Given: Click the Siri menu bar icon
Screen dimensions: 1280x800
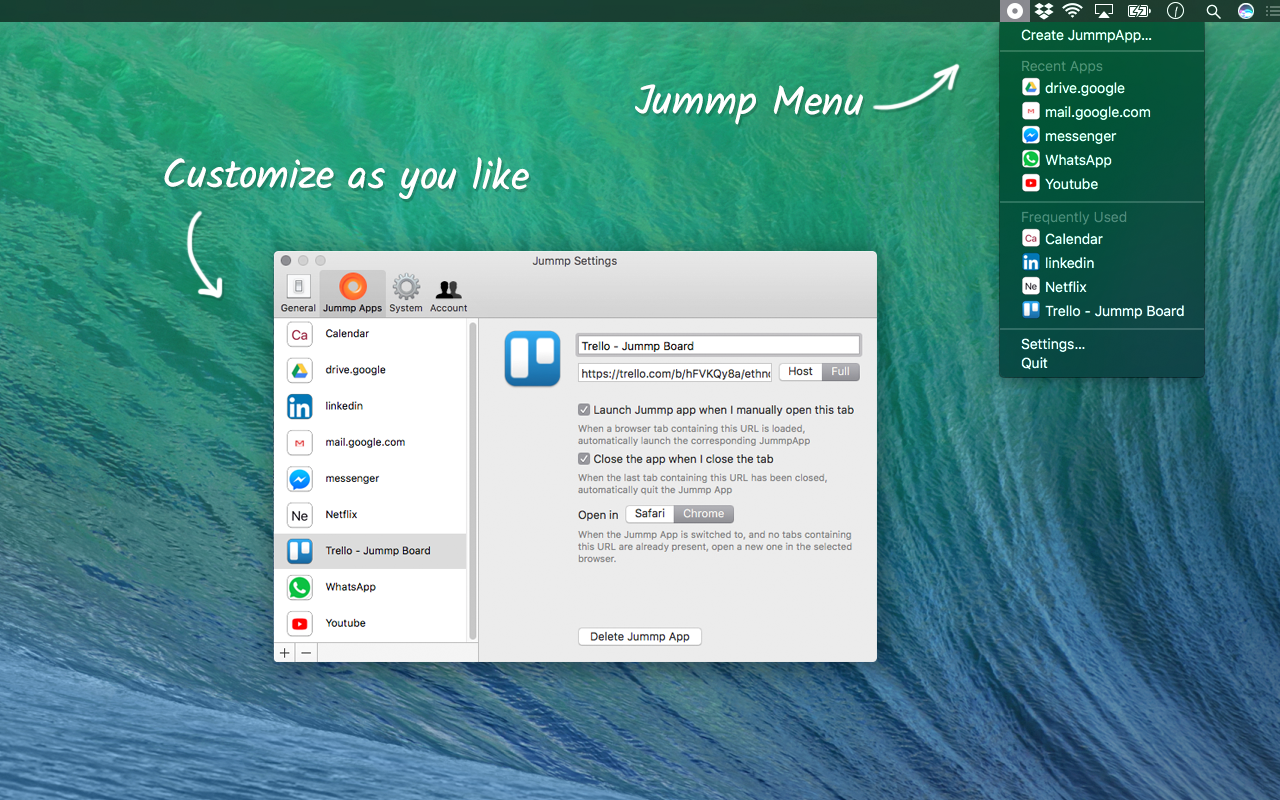Looking at the screenshot, I should 1246,11.
